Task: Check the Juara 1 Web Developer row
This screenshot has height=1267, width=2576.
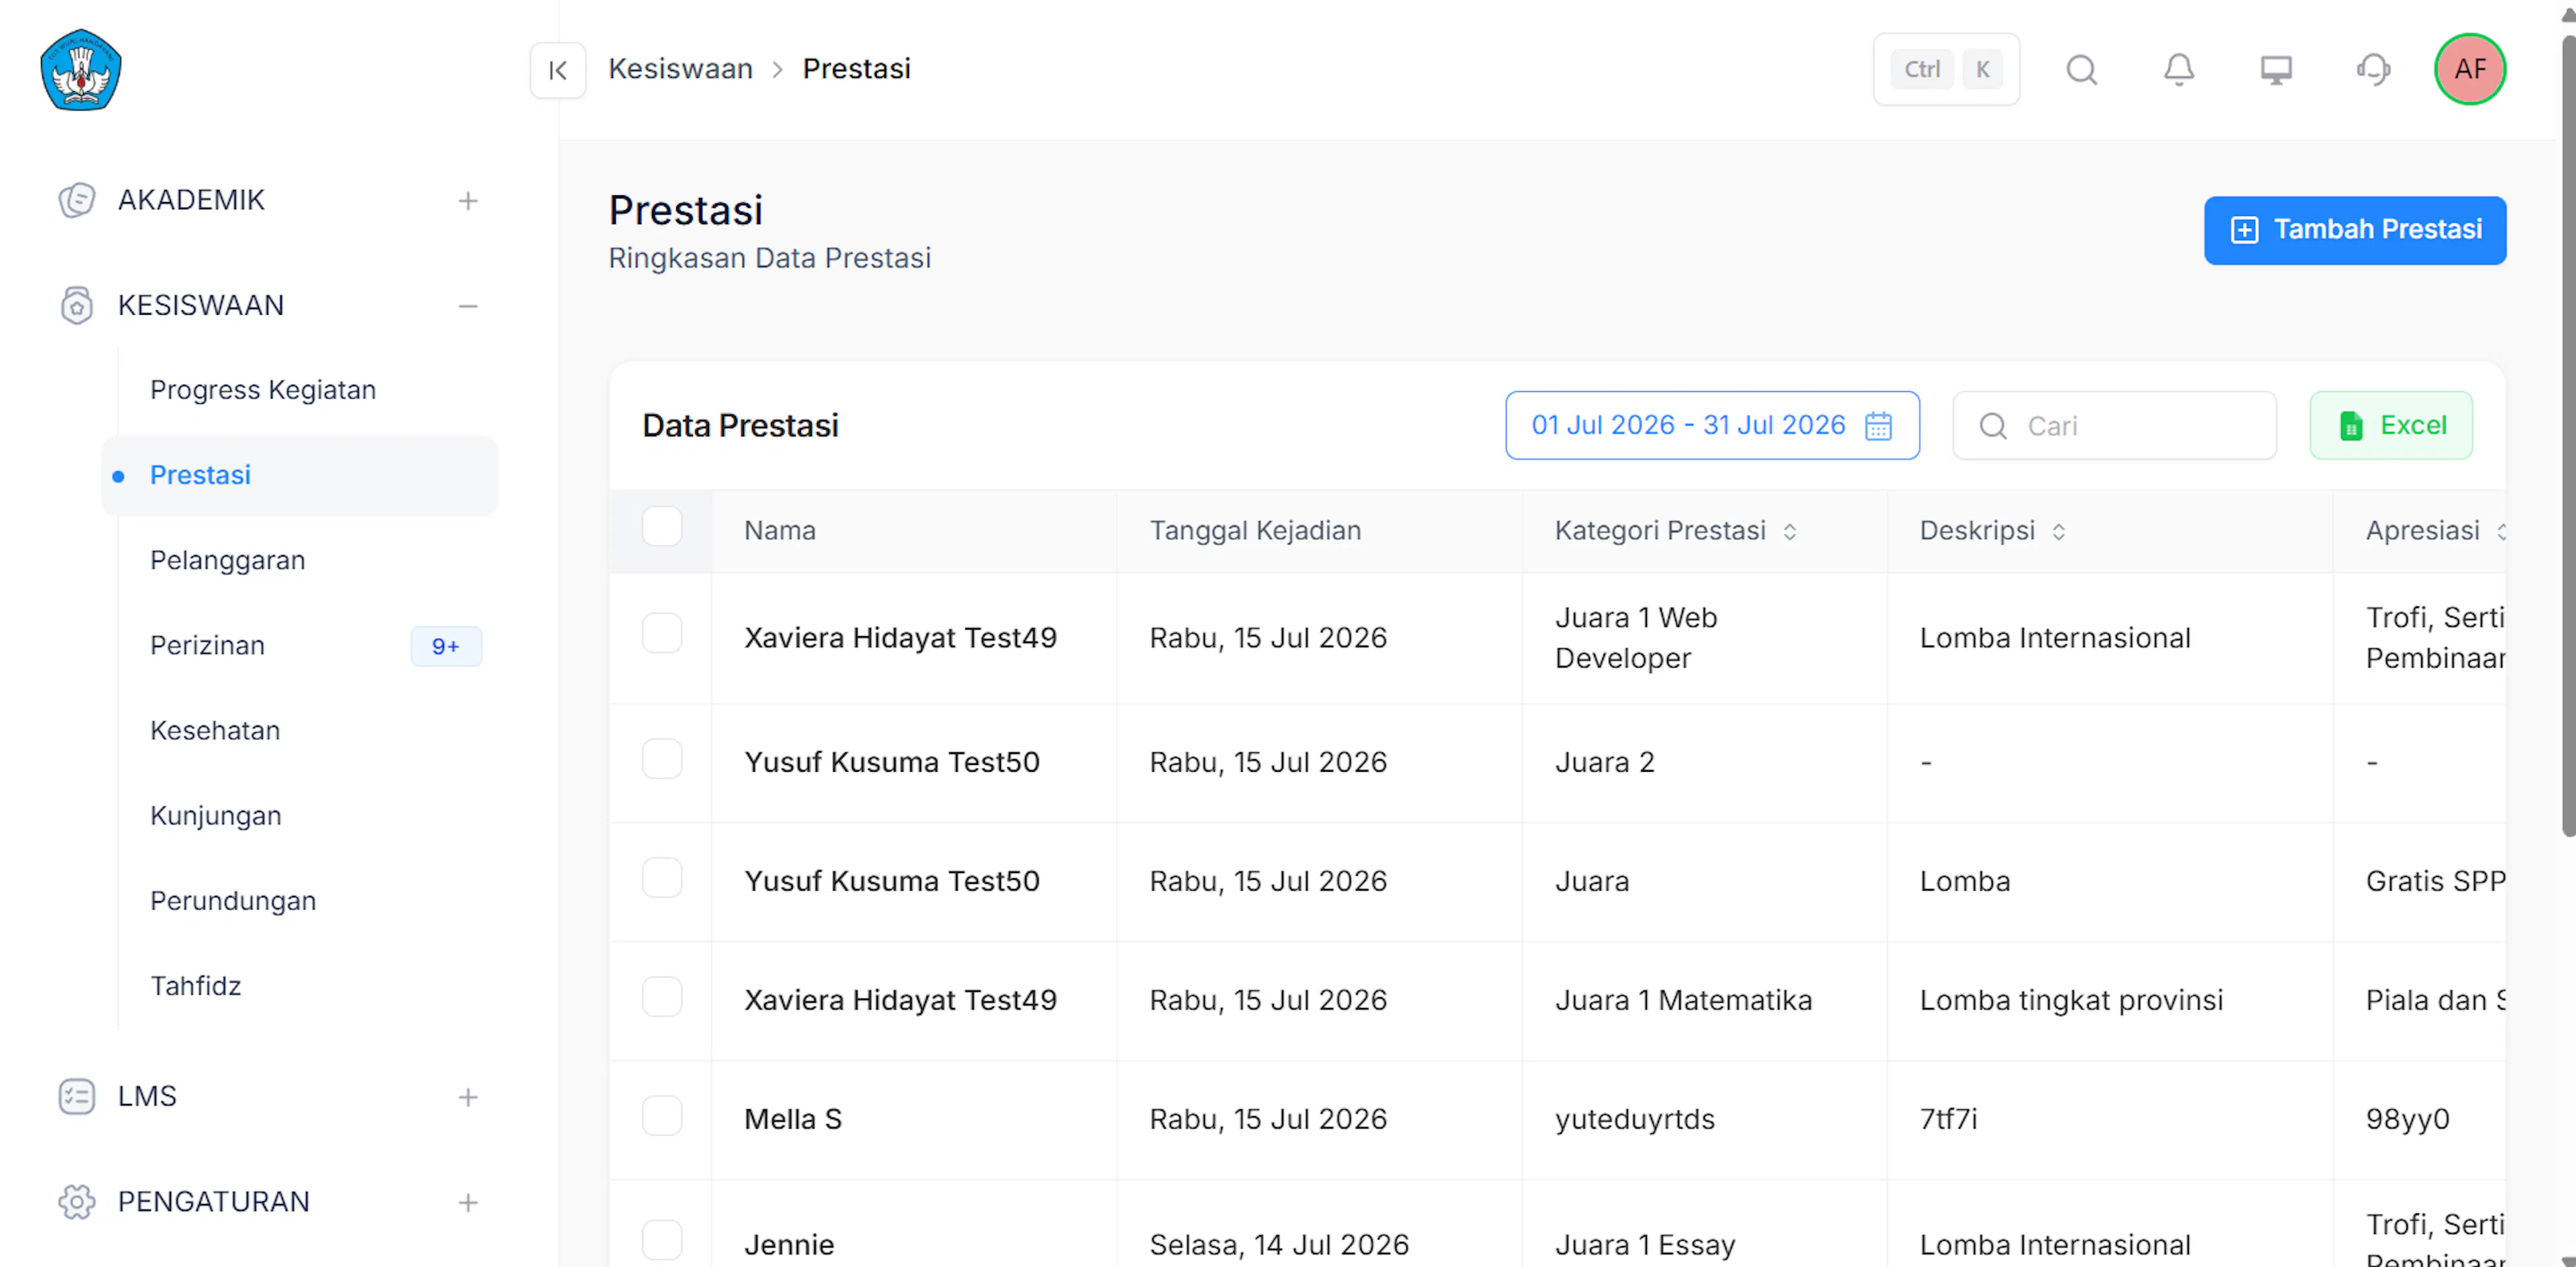Action: (x=662, y=633)
